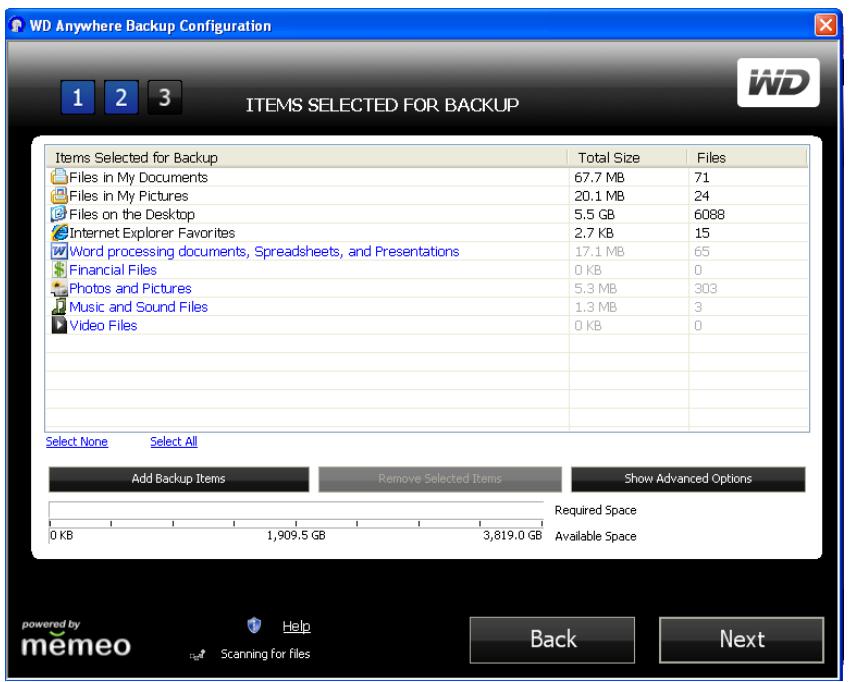Click the scanning status icon beside Scanning for files
851x682 pixels.
point(198,655)
